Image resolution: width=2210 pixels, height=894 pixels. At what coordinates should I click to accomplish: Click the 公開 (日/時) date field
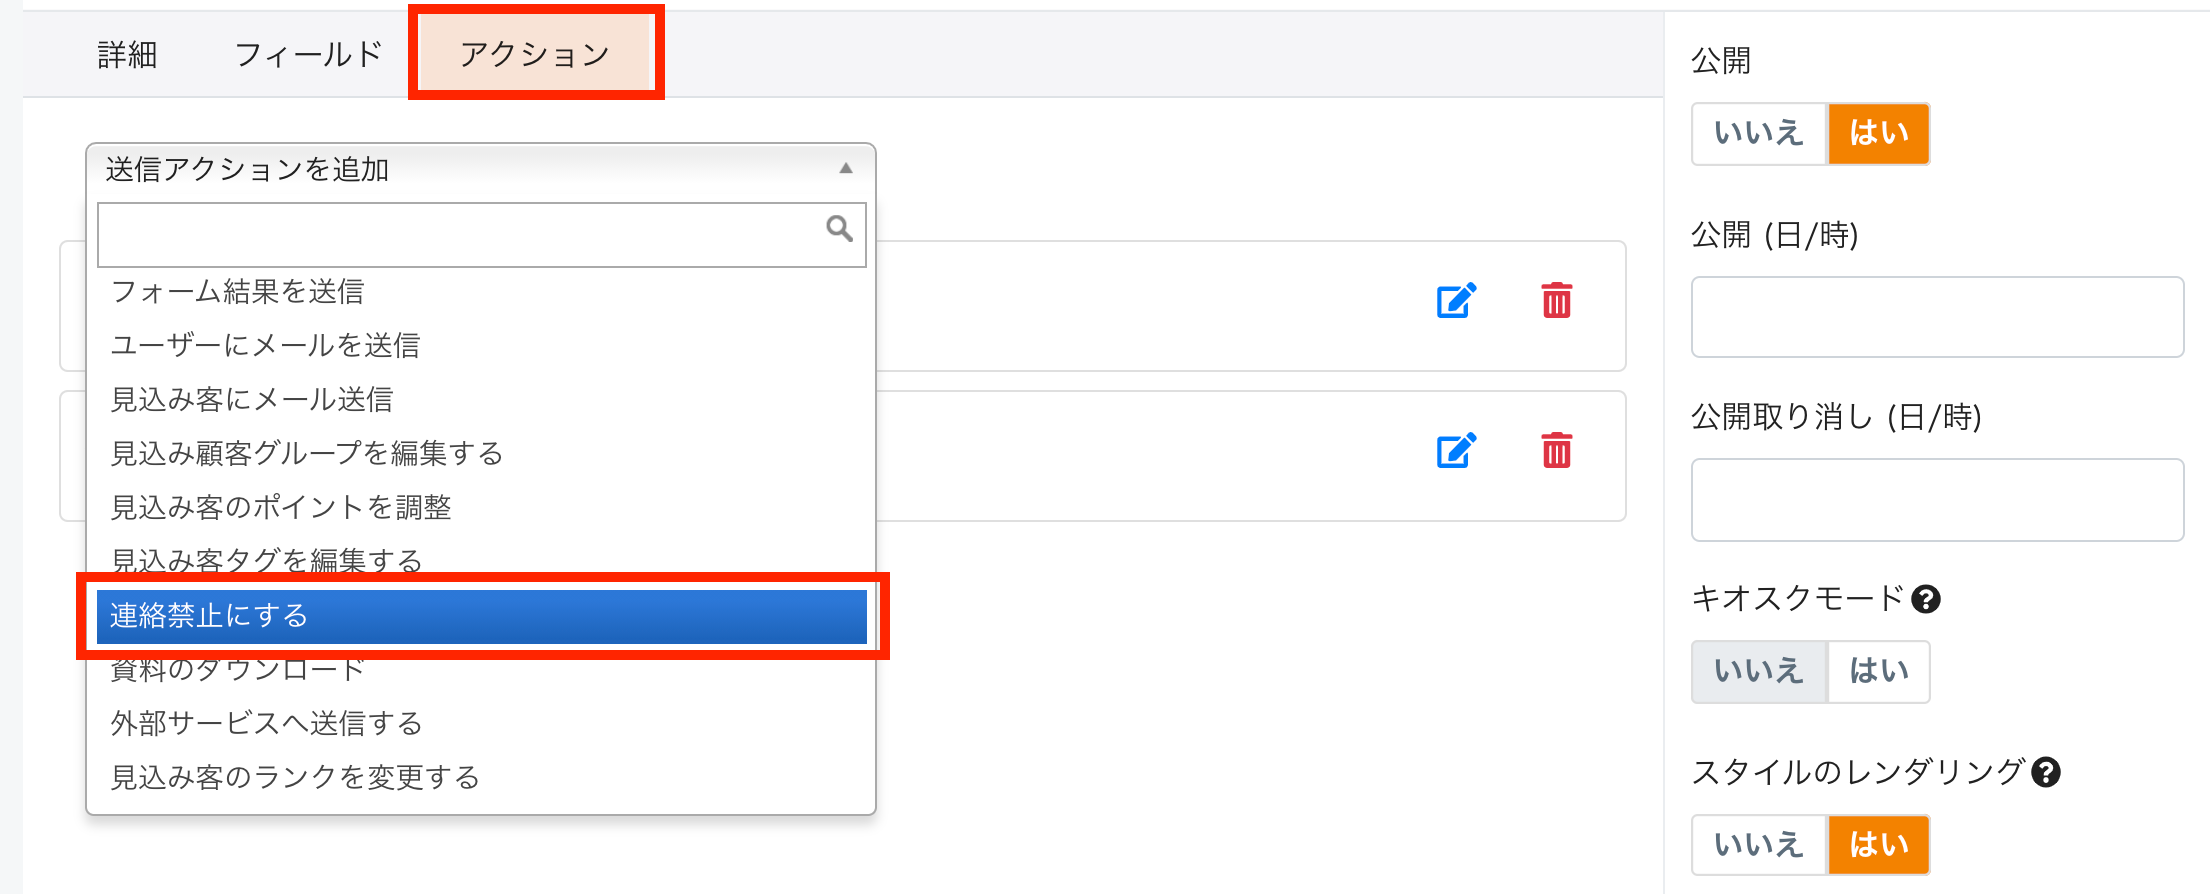(1936, 317)
